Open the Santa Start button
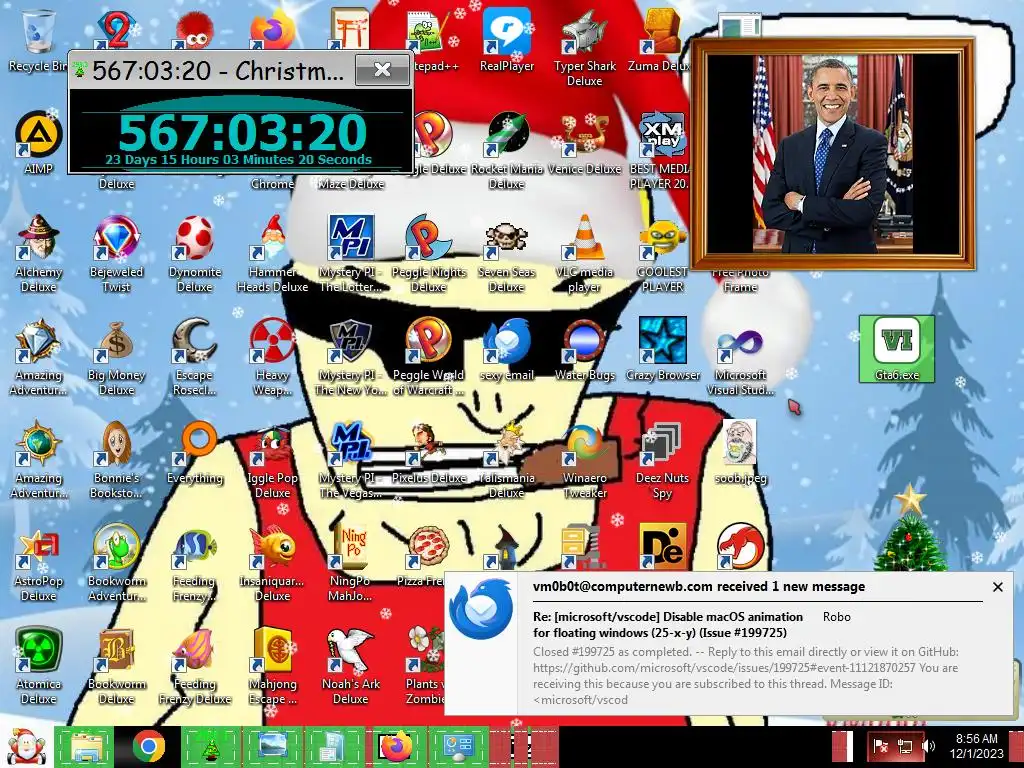Viewport: 1024px width, 768px height. tap(25, 747)
